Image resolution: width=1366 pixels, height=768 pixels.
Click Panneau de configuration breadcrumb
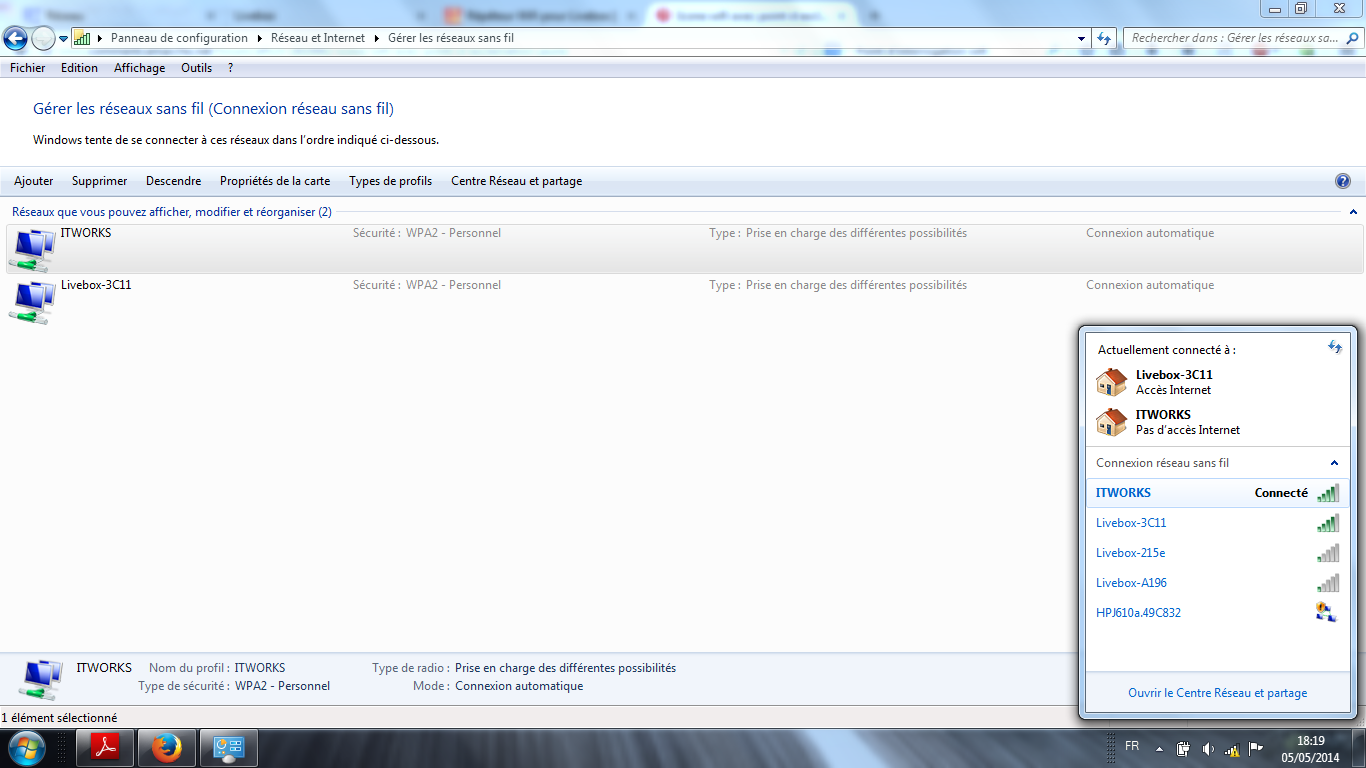coord(179,38)
